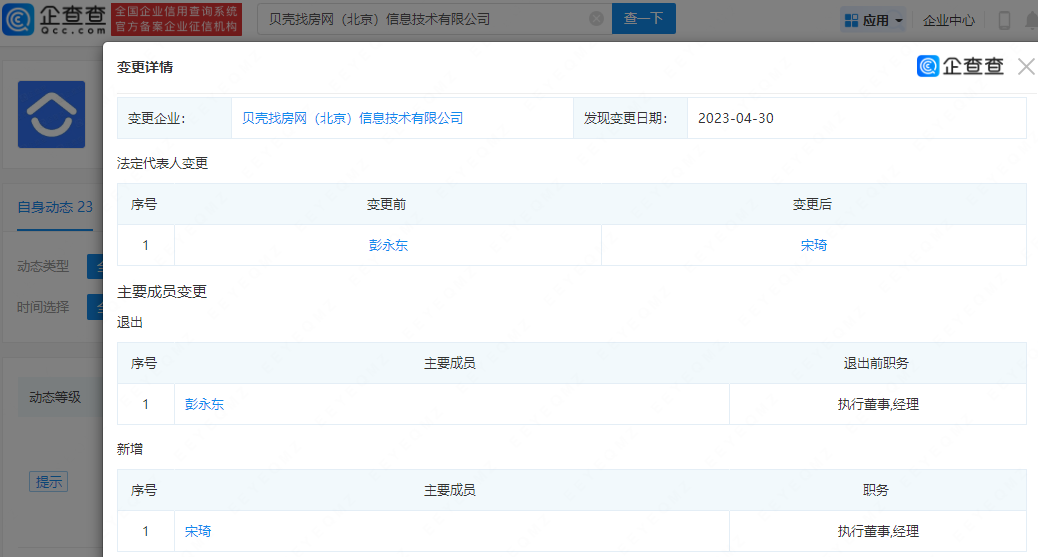1038x557 pixels.
Task: Click 彭永东 in the 退出 members table
Action: 205,405
